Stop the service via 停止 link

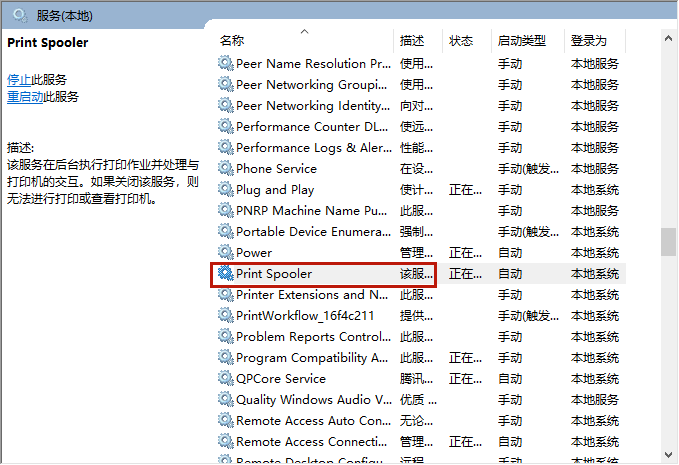click(x=19, y=79)
